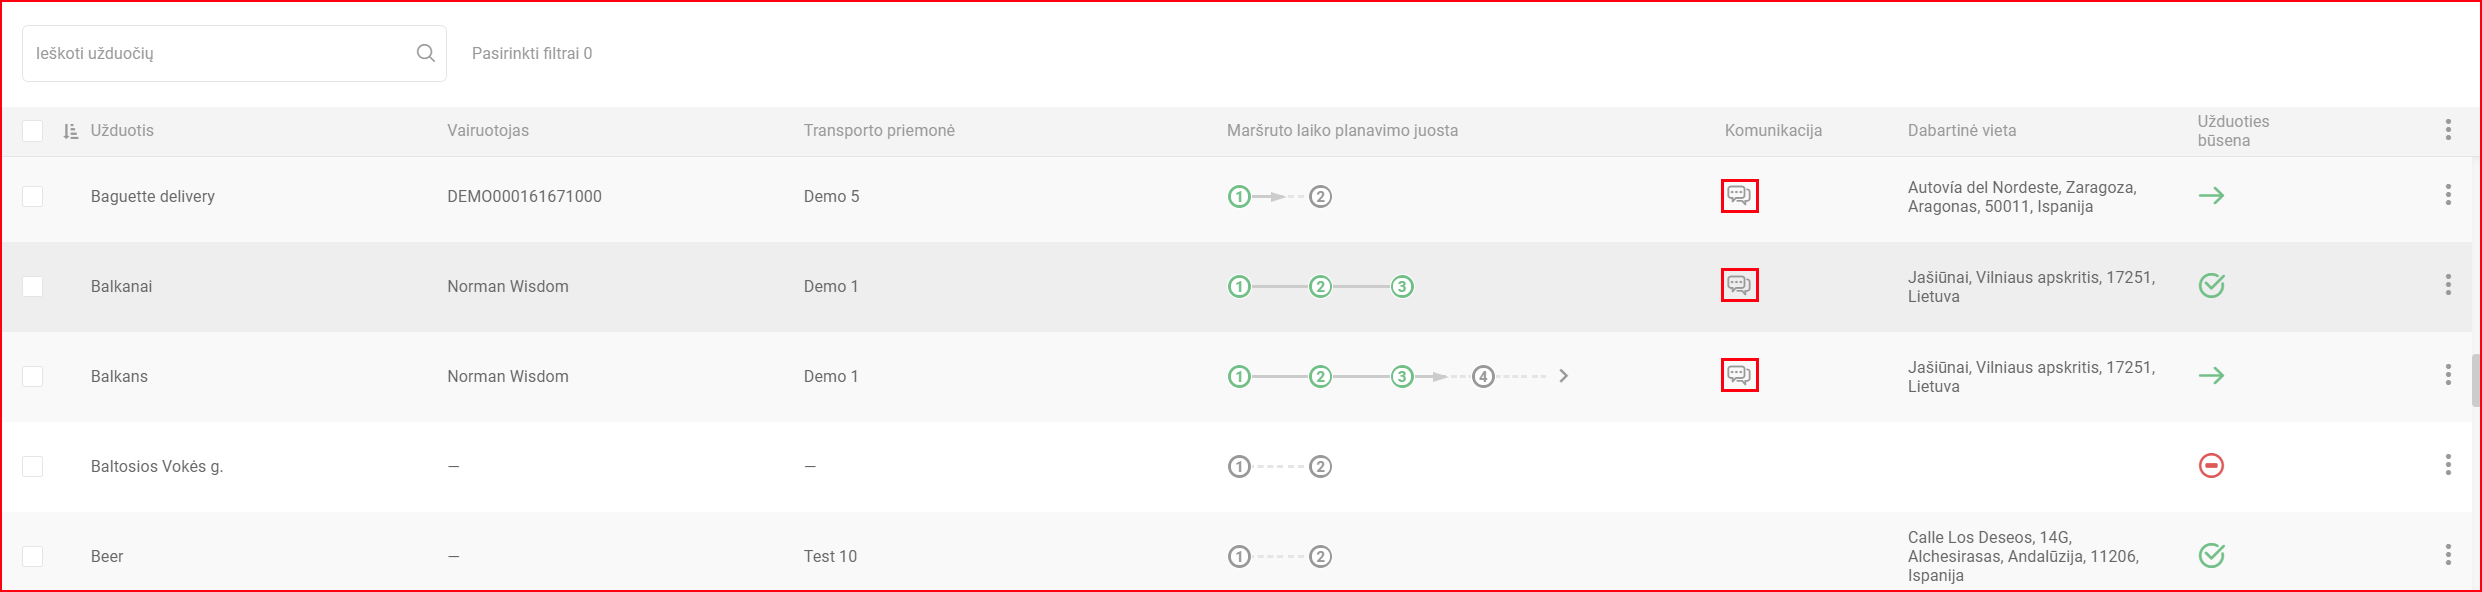Click the green arrow status for Baguette delivery
This screenshot has width=2482, height=592.
point(2211,196)
